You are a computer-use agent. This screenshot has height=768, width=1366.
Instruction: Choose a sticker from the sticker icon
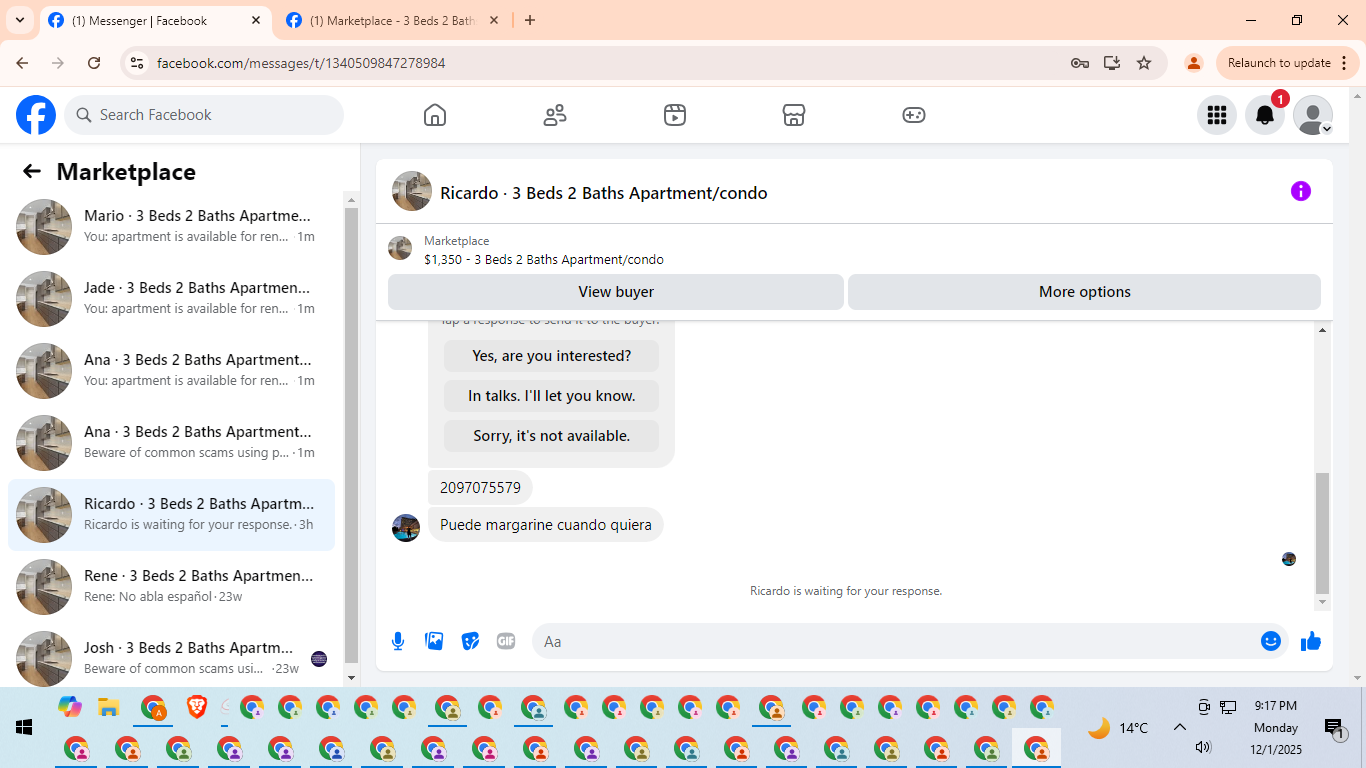(x=470, y=641)
